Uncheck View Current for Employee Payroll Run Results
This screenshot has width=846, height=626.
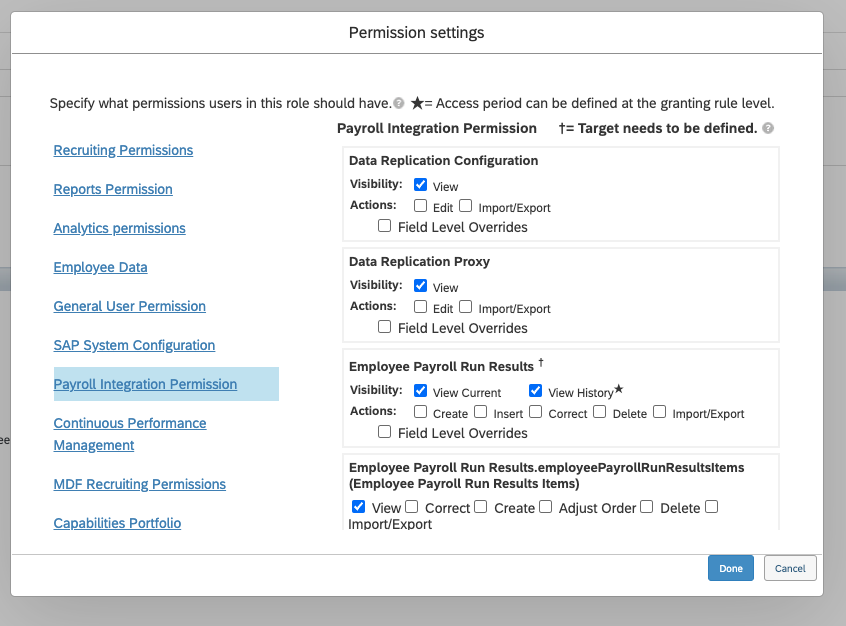421,391
